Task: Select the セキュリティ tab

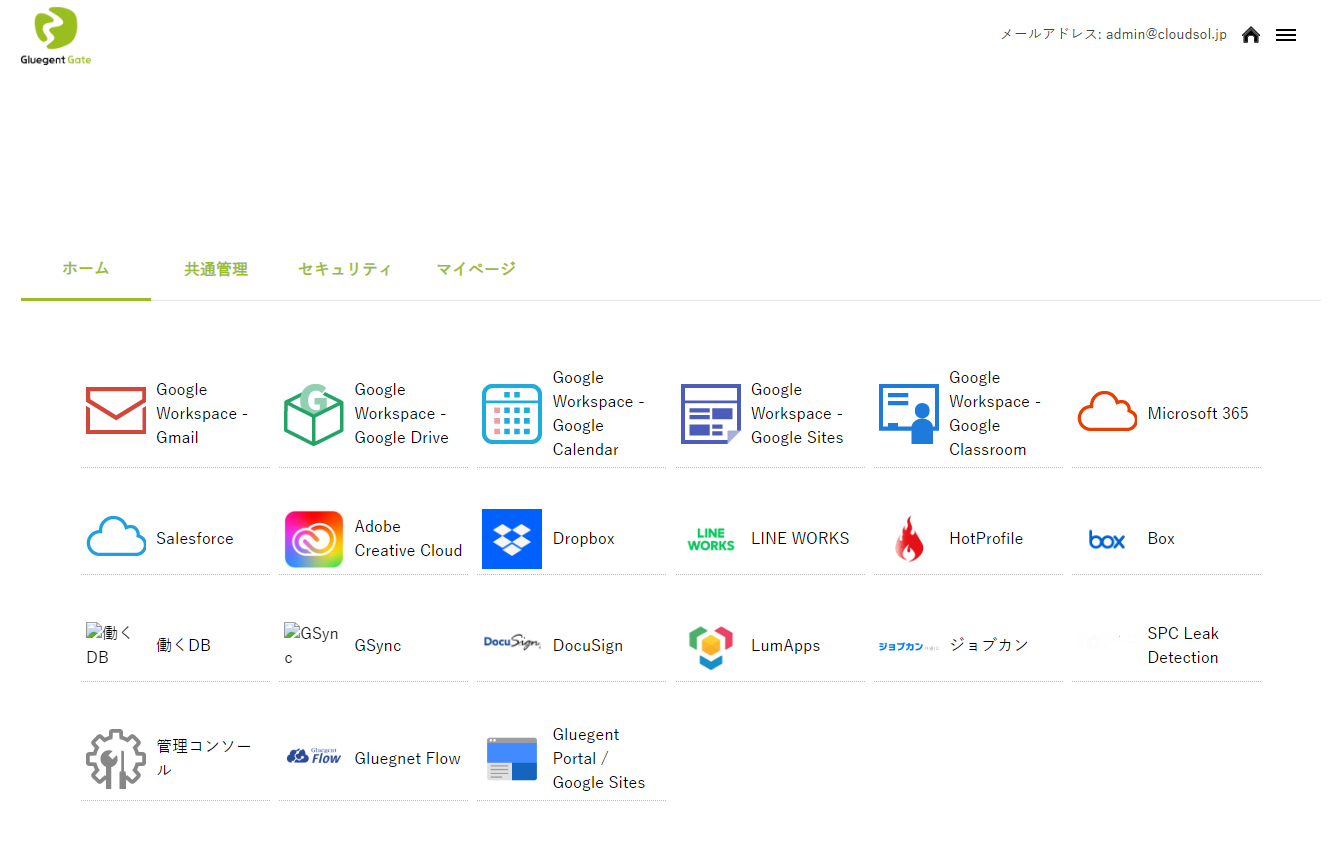Action: pos(344,269)
